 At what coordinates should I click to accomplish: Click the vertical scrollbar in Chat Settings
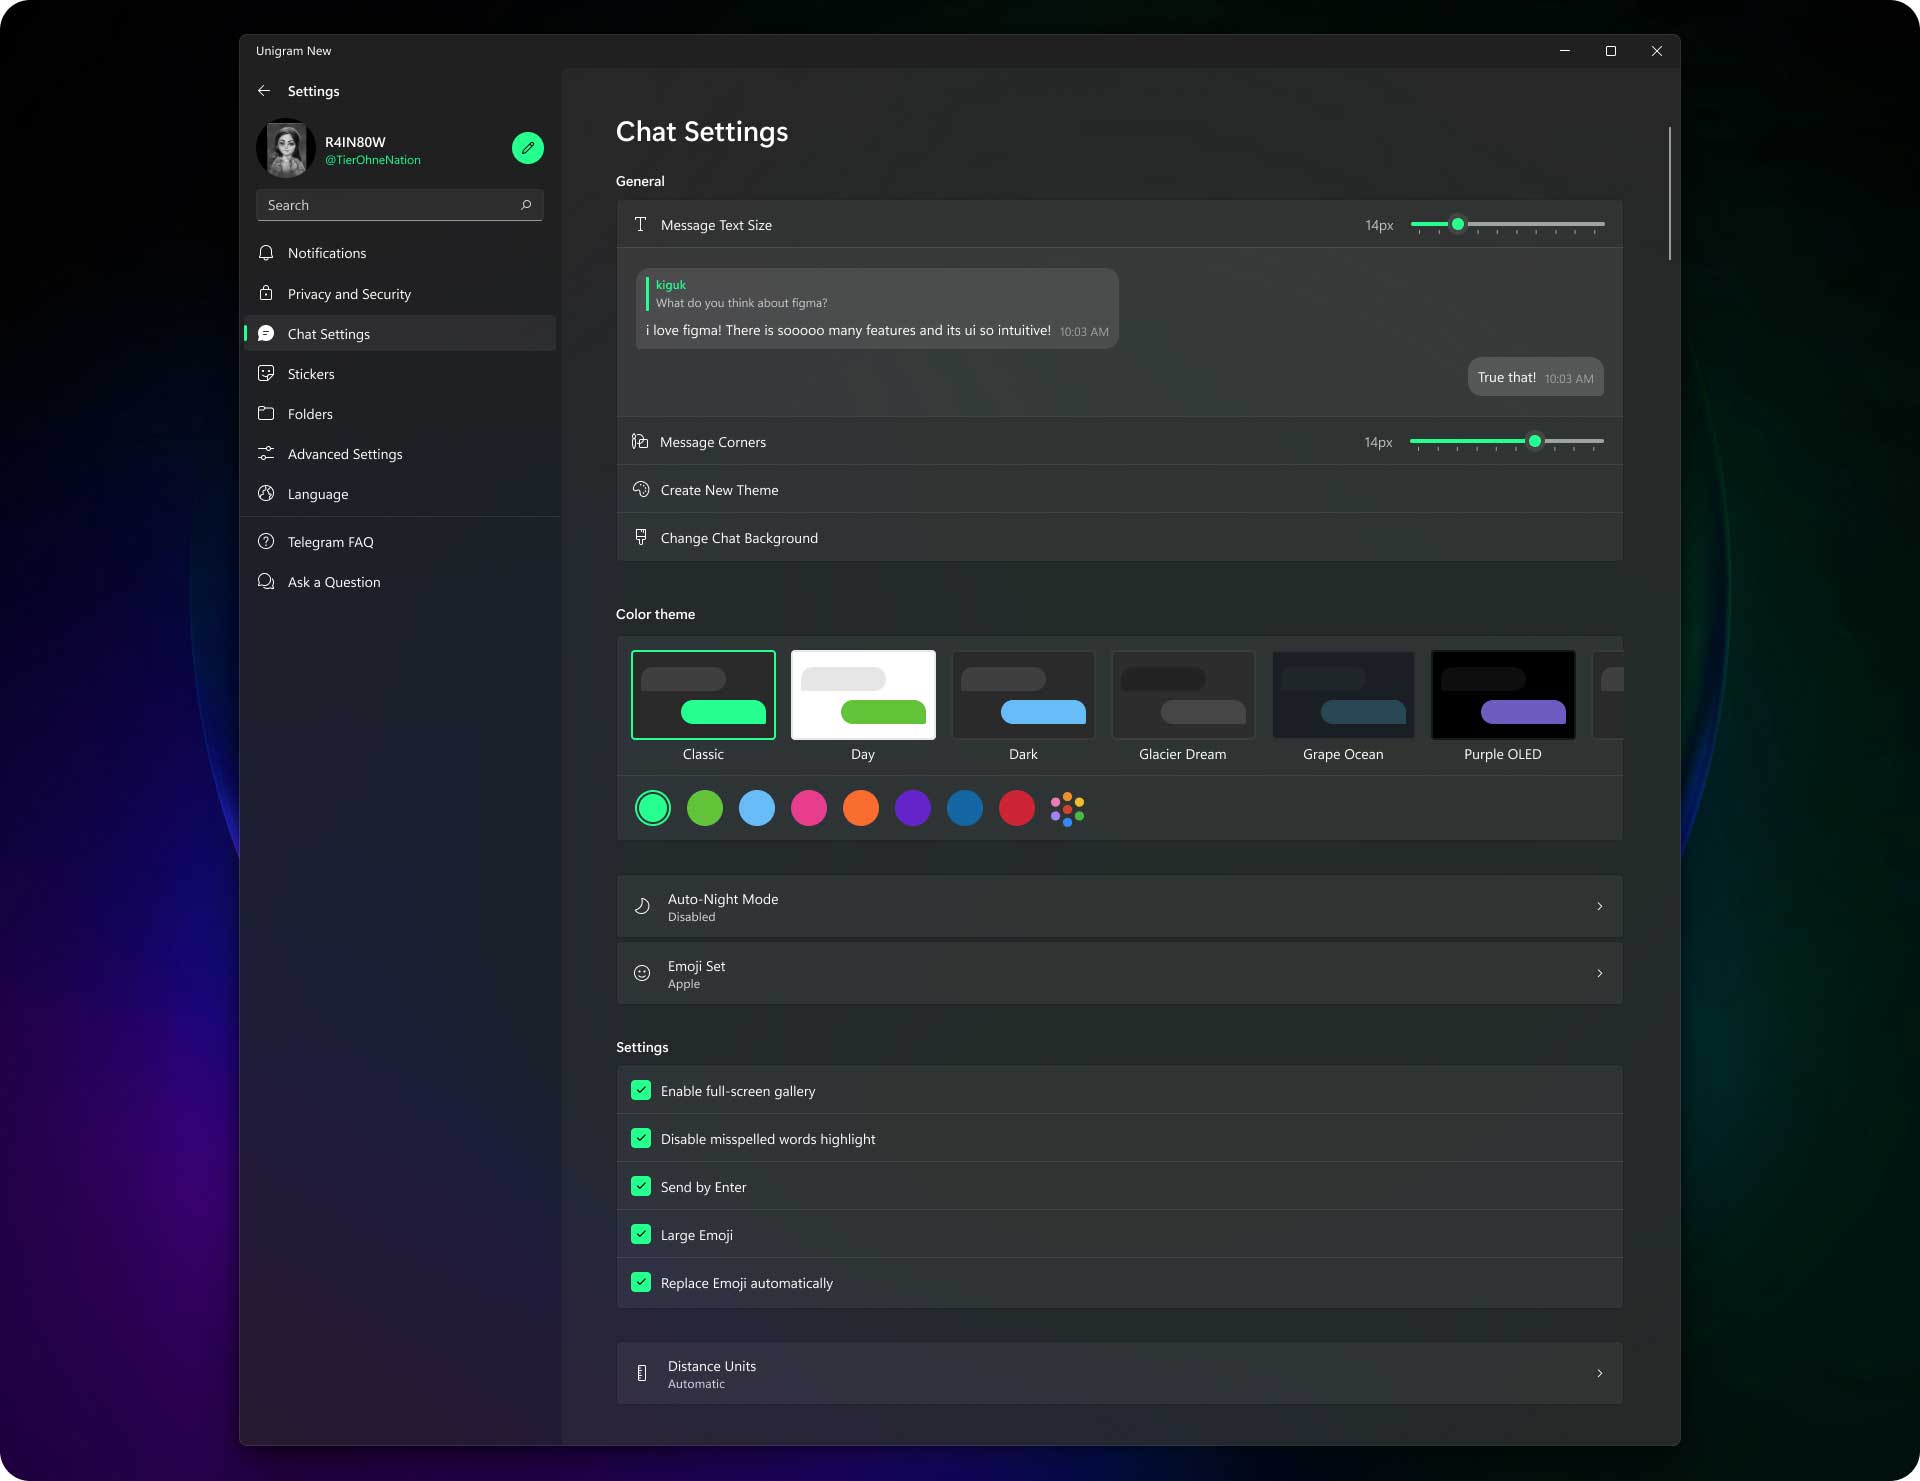(1670, 193)
